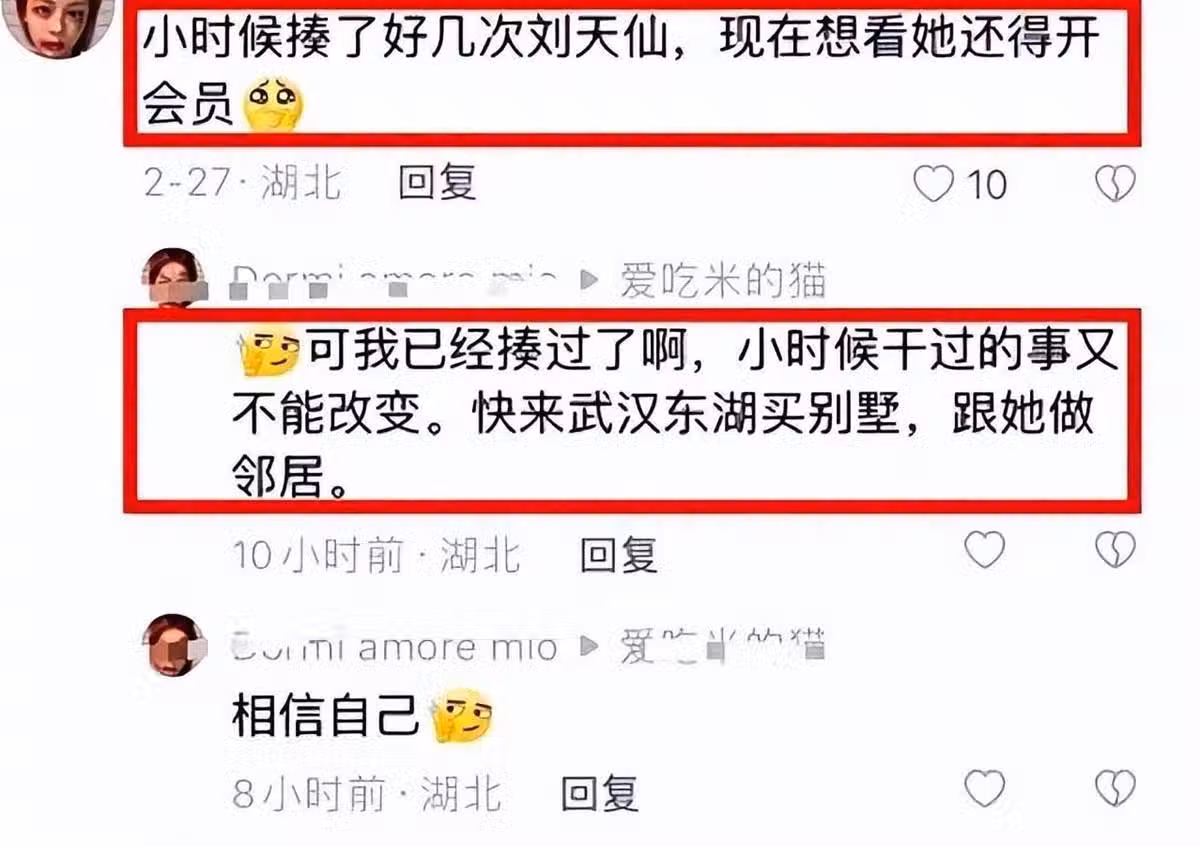
Task: Open avatar beside the 相信自己 reply
Action: (x=175, y=644)
